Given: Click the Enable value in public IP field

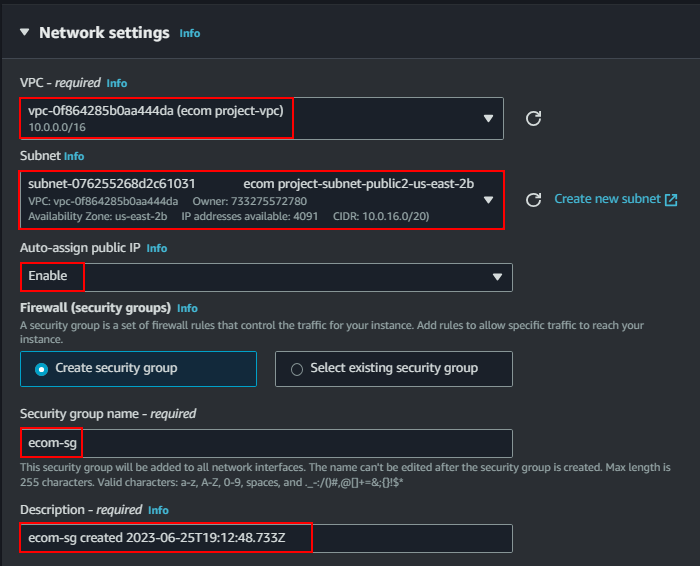Looking at the screenshot, I should (x=48, y=276).
